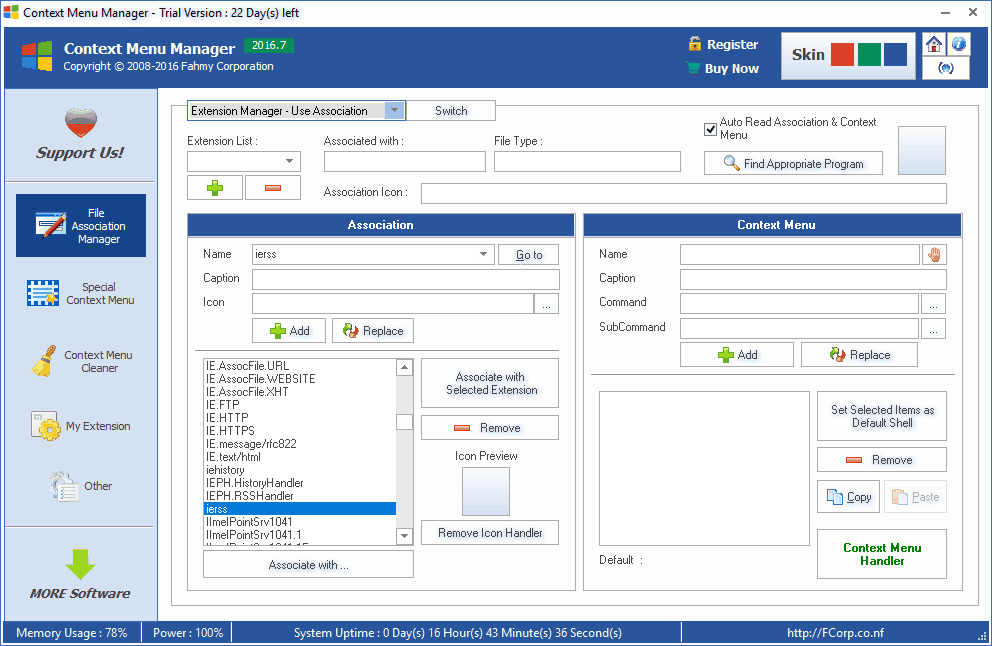Screen dimensions: 992x646
Task: Click the Context Menu Name field
Action: [800, 254]
